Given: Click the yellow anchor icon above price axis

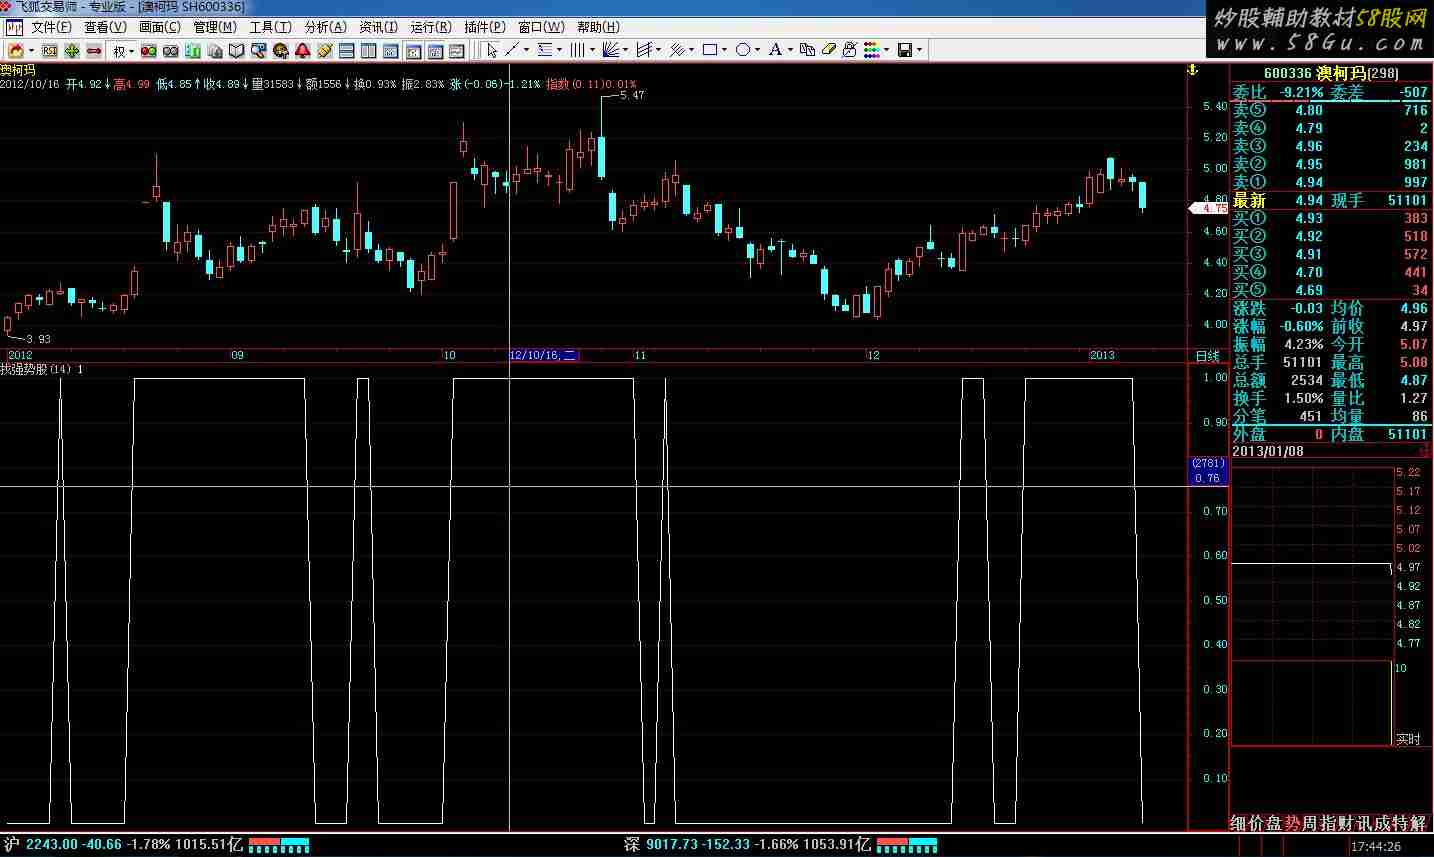Looking at the screenshot, I should coord(1192,71).
